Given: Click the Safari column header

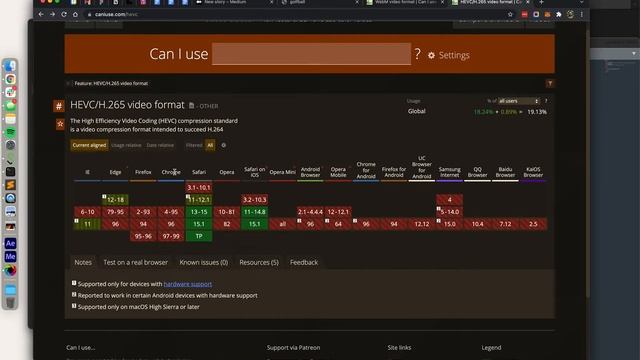Looking at the screenshot, I should click(x=199, y=172).
